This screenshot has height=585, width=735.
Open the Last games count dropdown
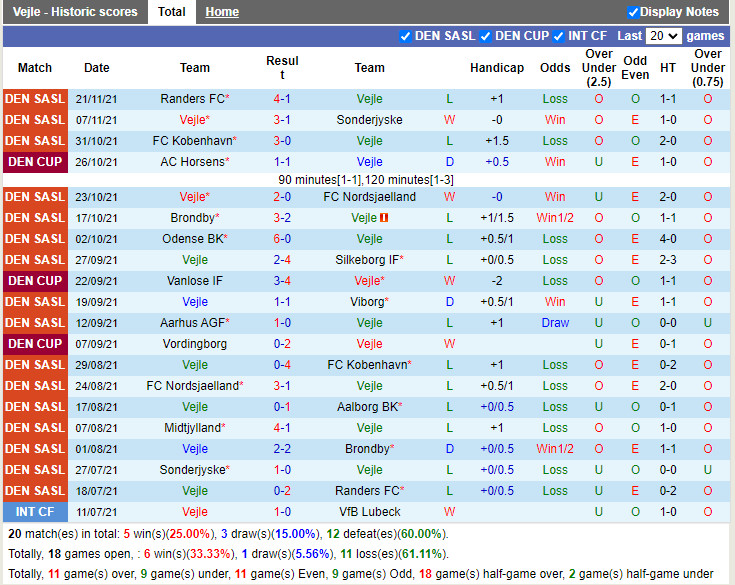pyautogui.click(x=663, y=36)
